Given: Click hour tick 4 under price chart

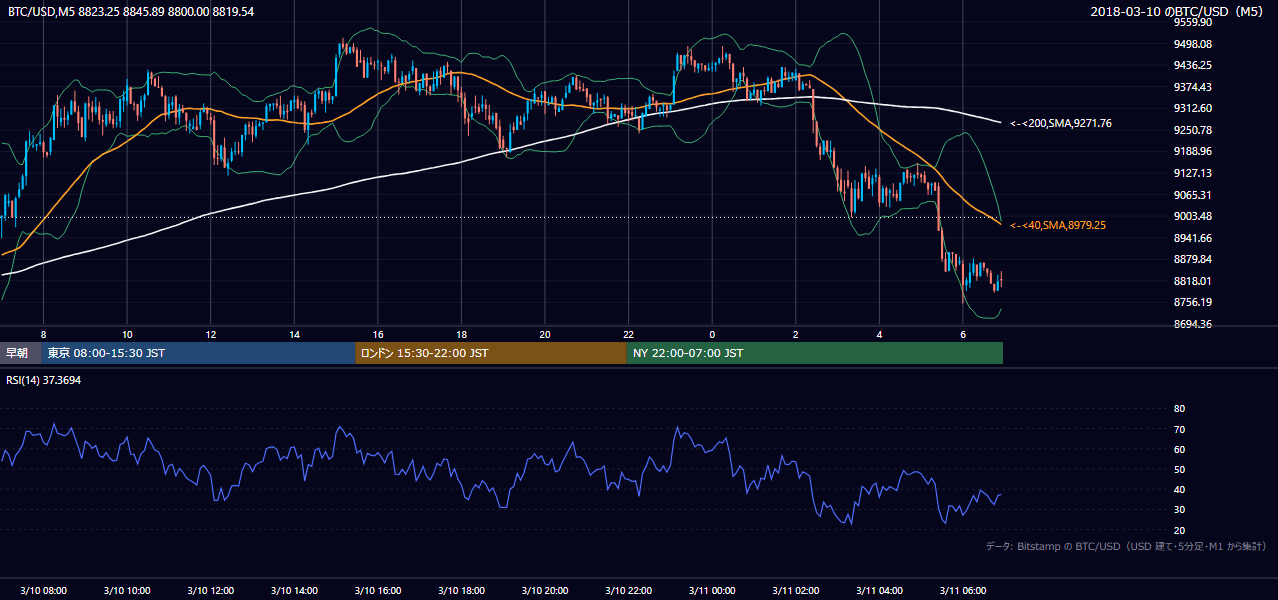Looking at the screenshot, I should pos(879,333).
